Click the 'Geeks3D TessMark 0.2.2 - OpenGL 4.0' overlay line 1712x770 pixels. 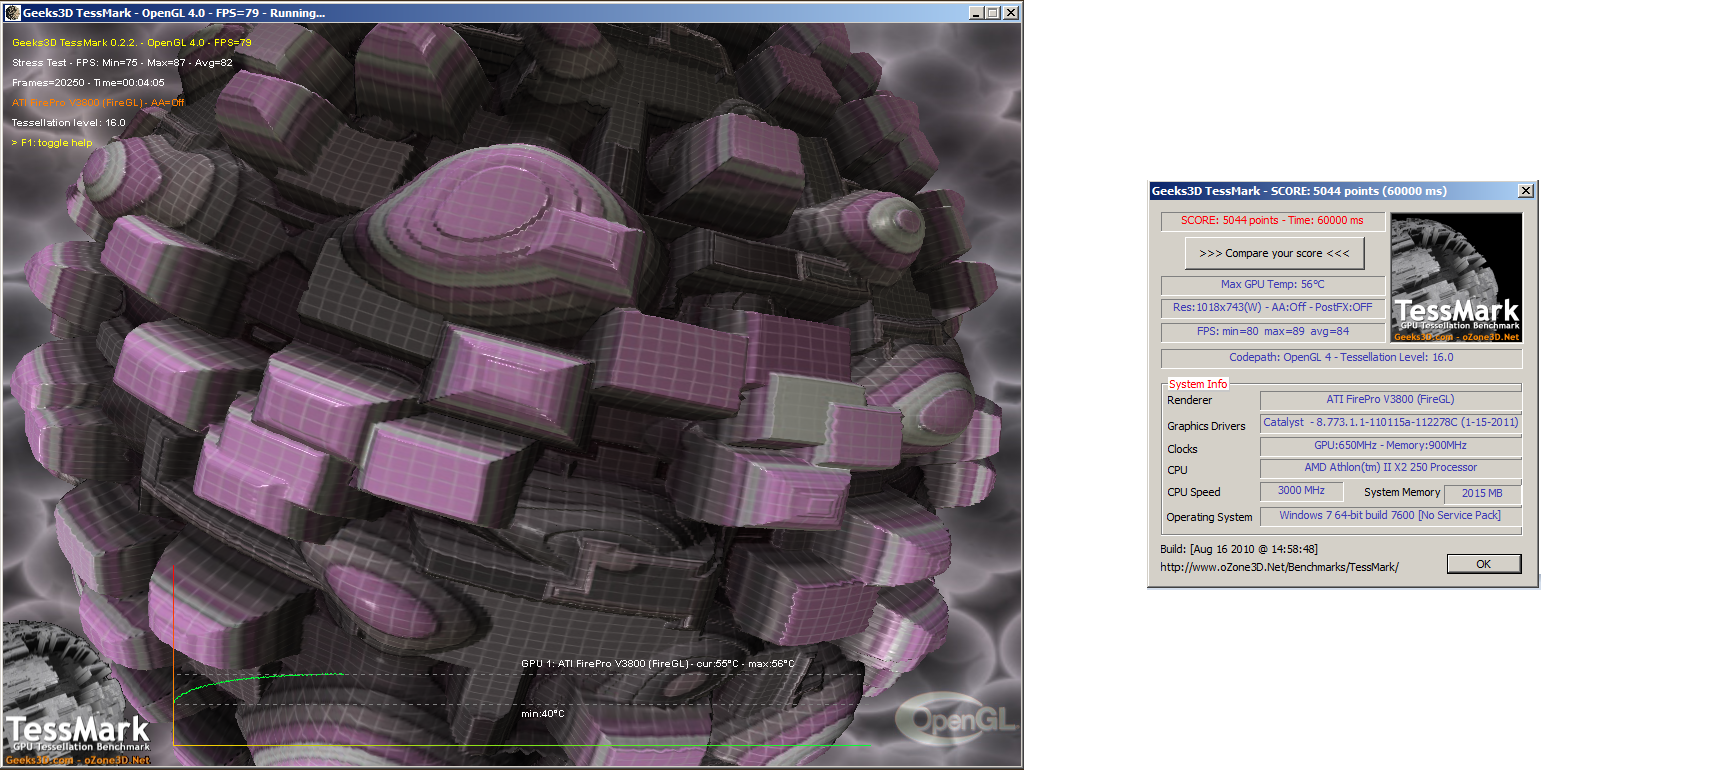[132, 43]
